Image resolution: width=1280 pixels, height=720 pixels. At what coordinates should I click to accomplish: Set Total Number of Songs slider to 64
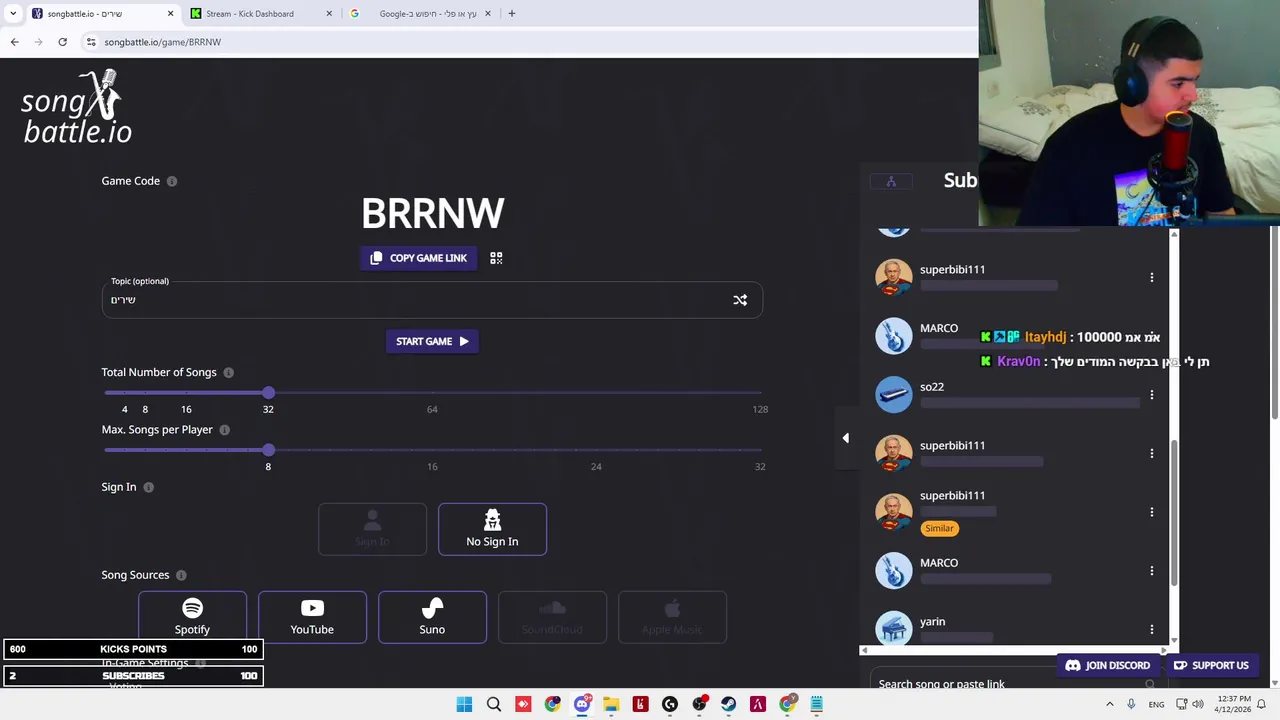432,393
